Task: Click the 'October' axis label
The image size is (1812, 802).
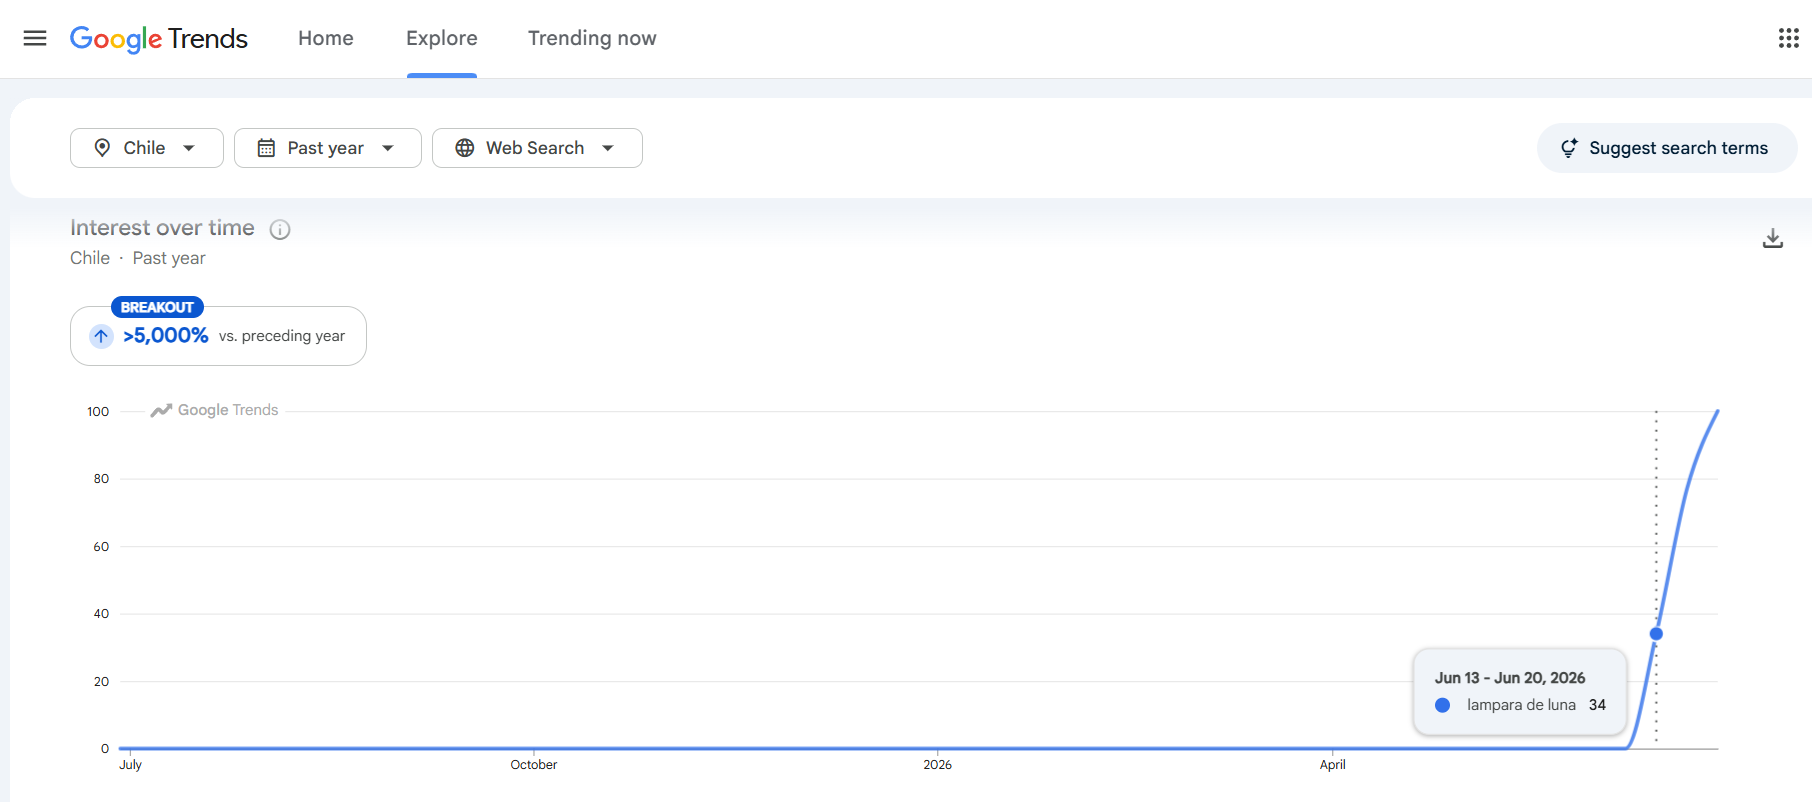Action: click(x=534, y=764)
